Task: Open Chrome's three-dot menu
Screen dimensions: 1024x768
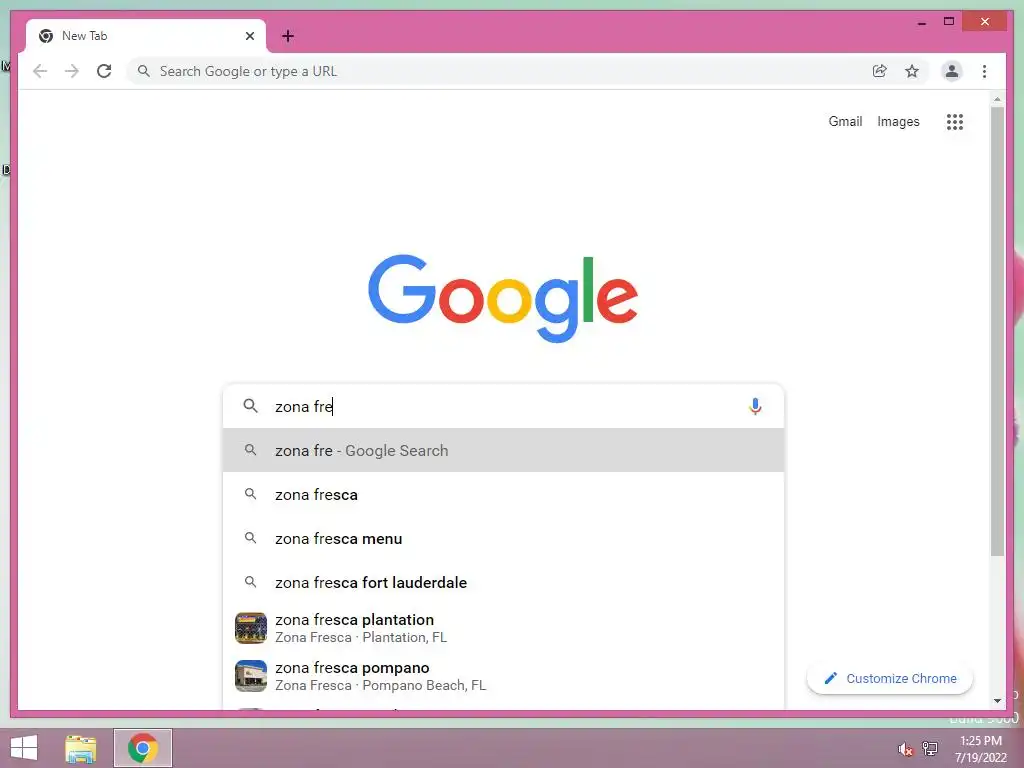Action: pyautogui.click(x=984, y=71)
